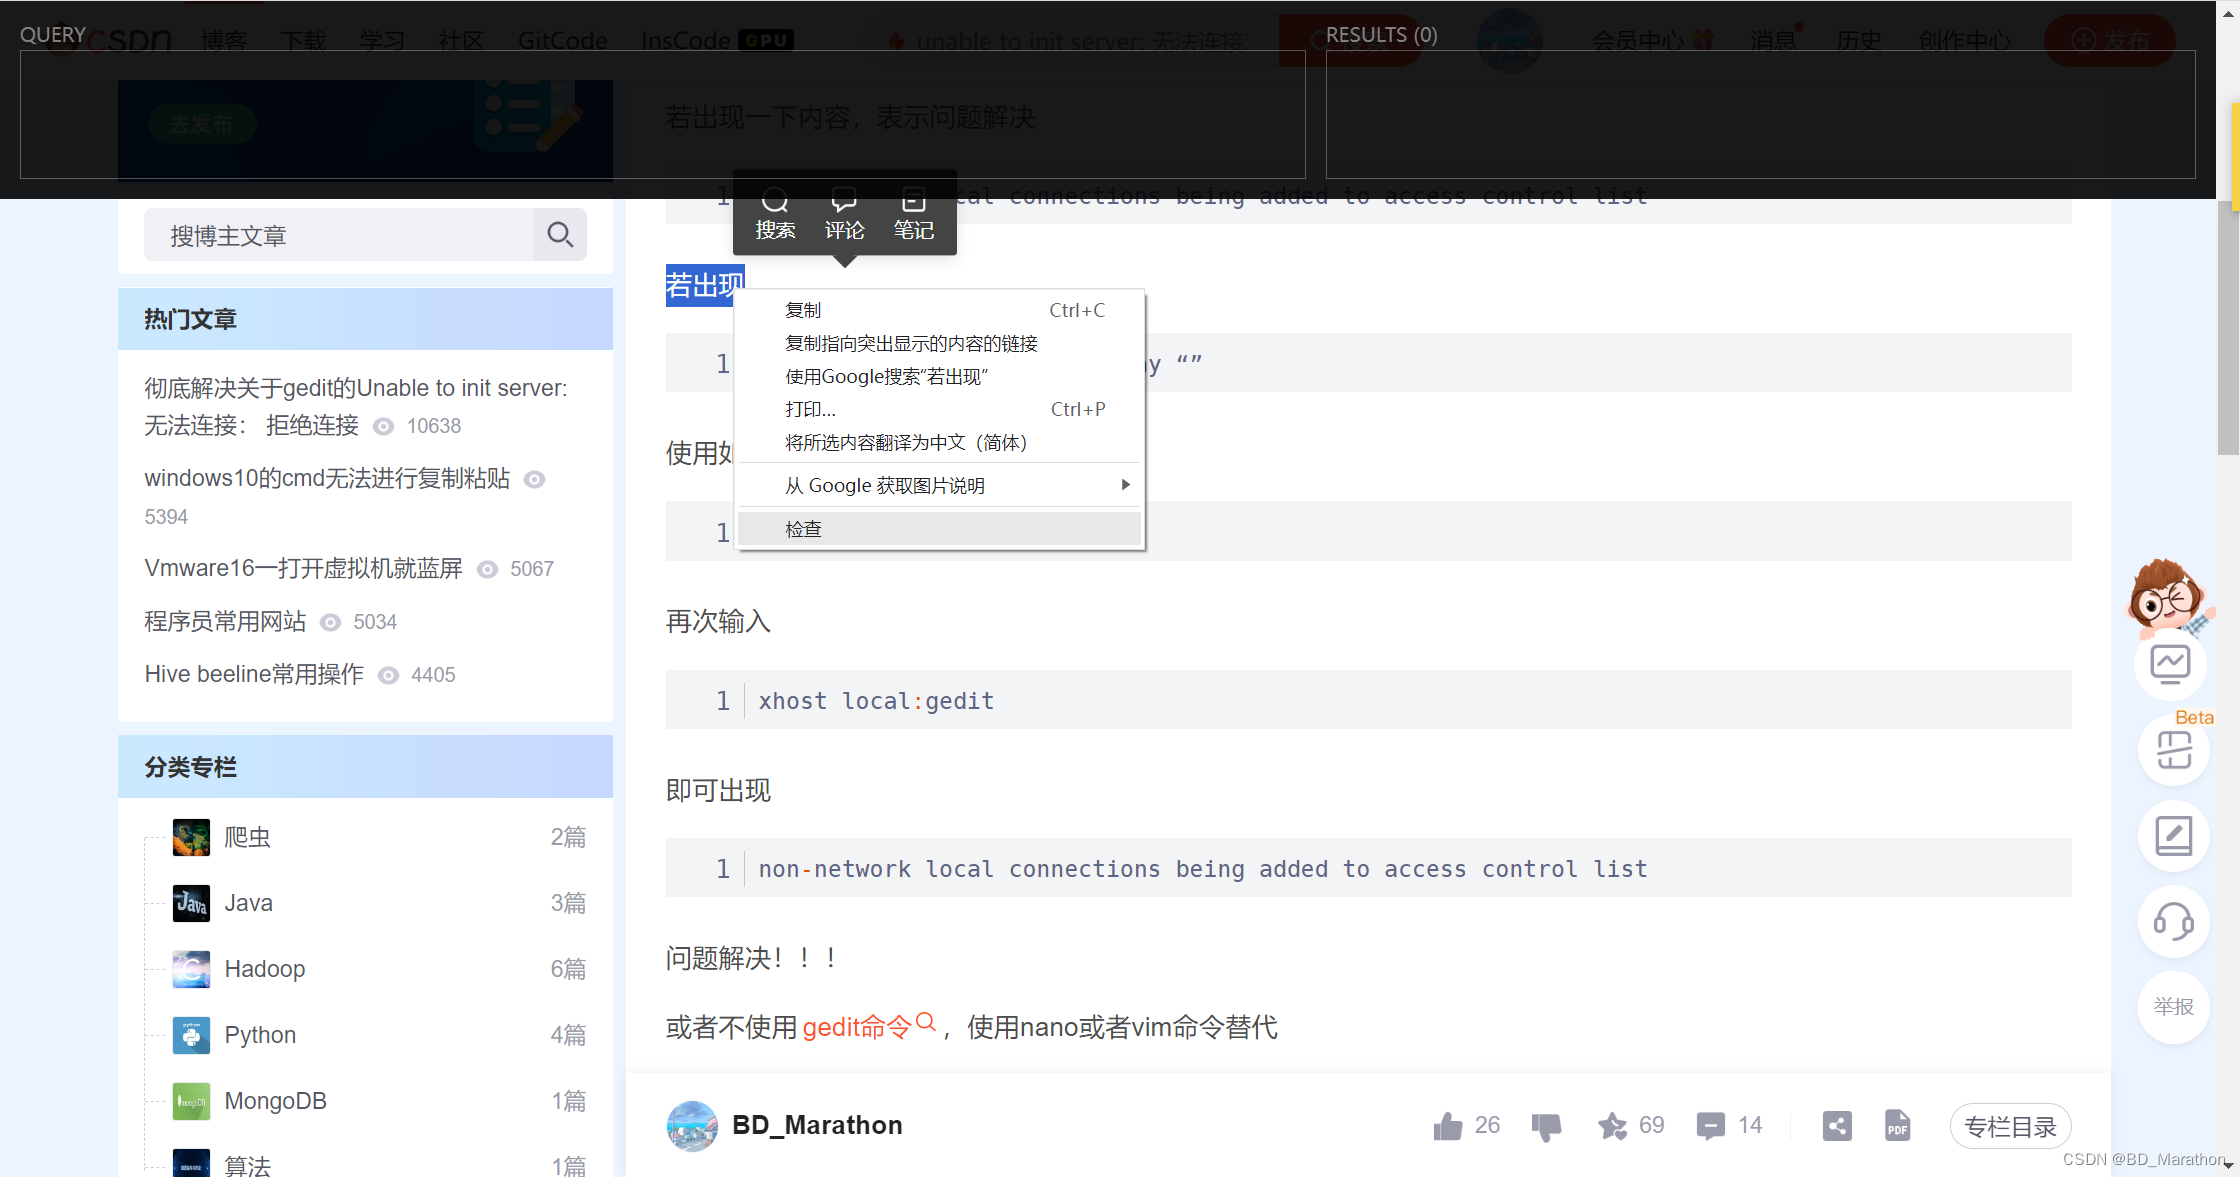Viewport: 2240px width, 1177px height.
Task: Click the 4篇 count in Python row
Action: point(568,1035)
